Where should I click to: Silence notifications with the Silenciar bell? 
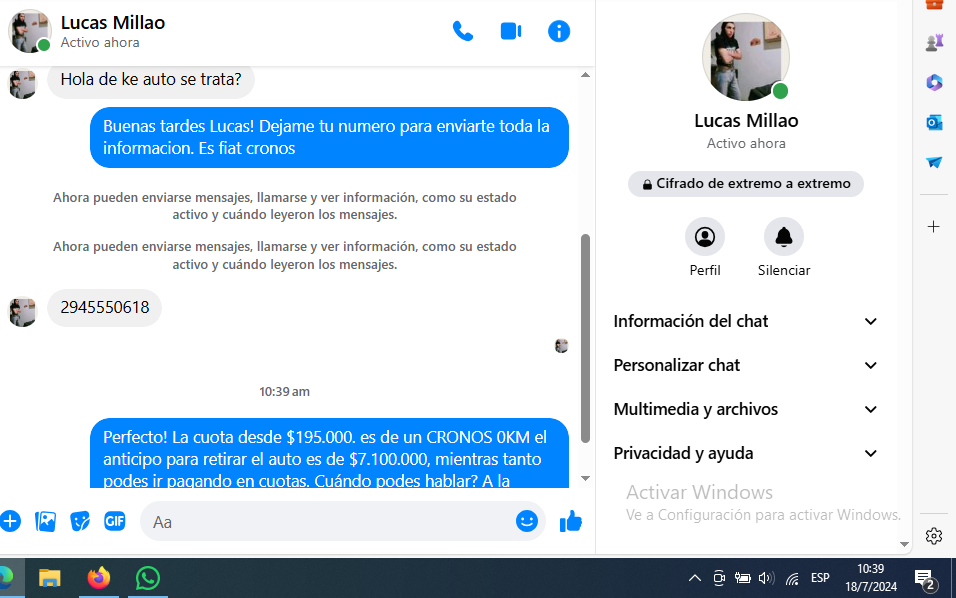click(784, 237)
